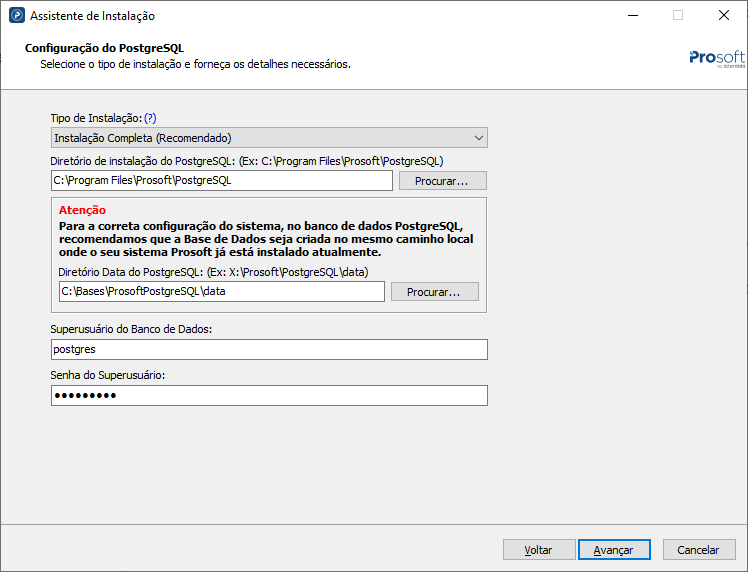Browse for the PostgreSQL installation directory
This screenshot has height=572, width=748.
pyautogui.click(x=442, y=181)
